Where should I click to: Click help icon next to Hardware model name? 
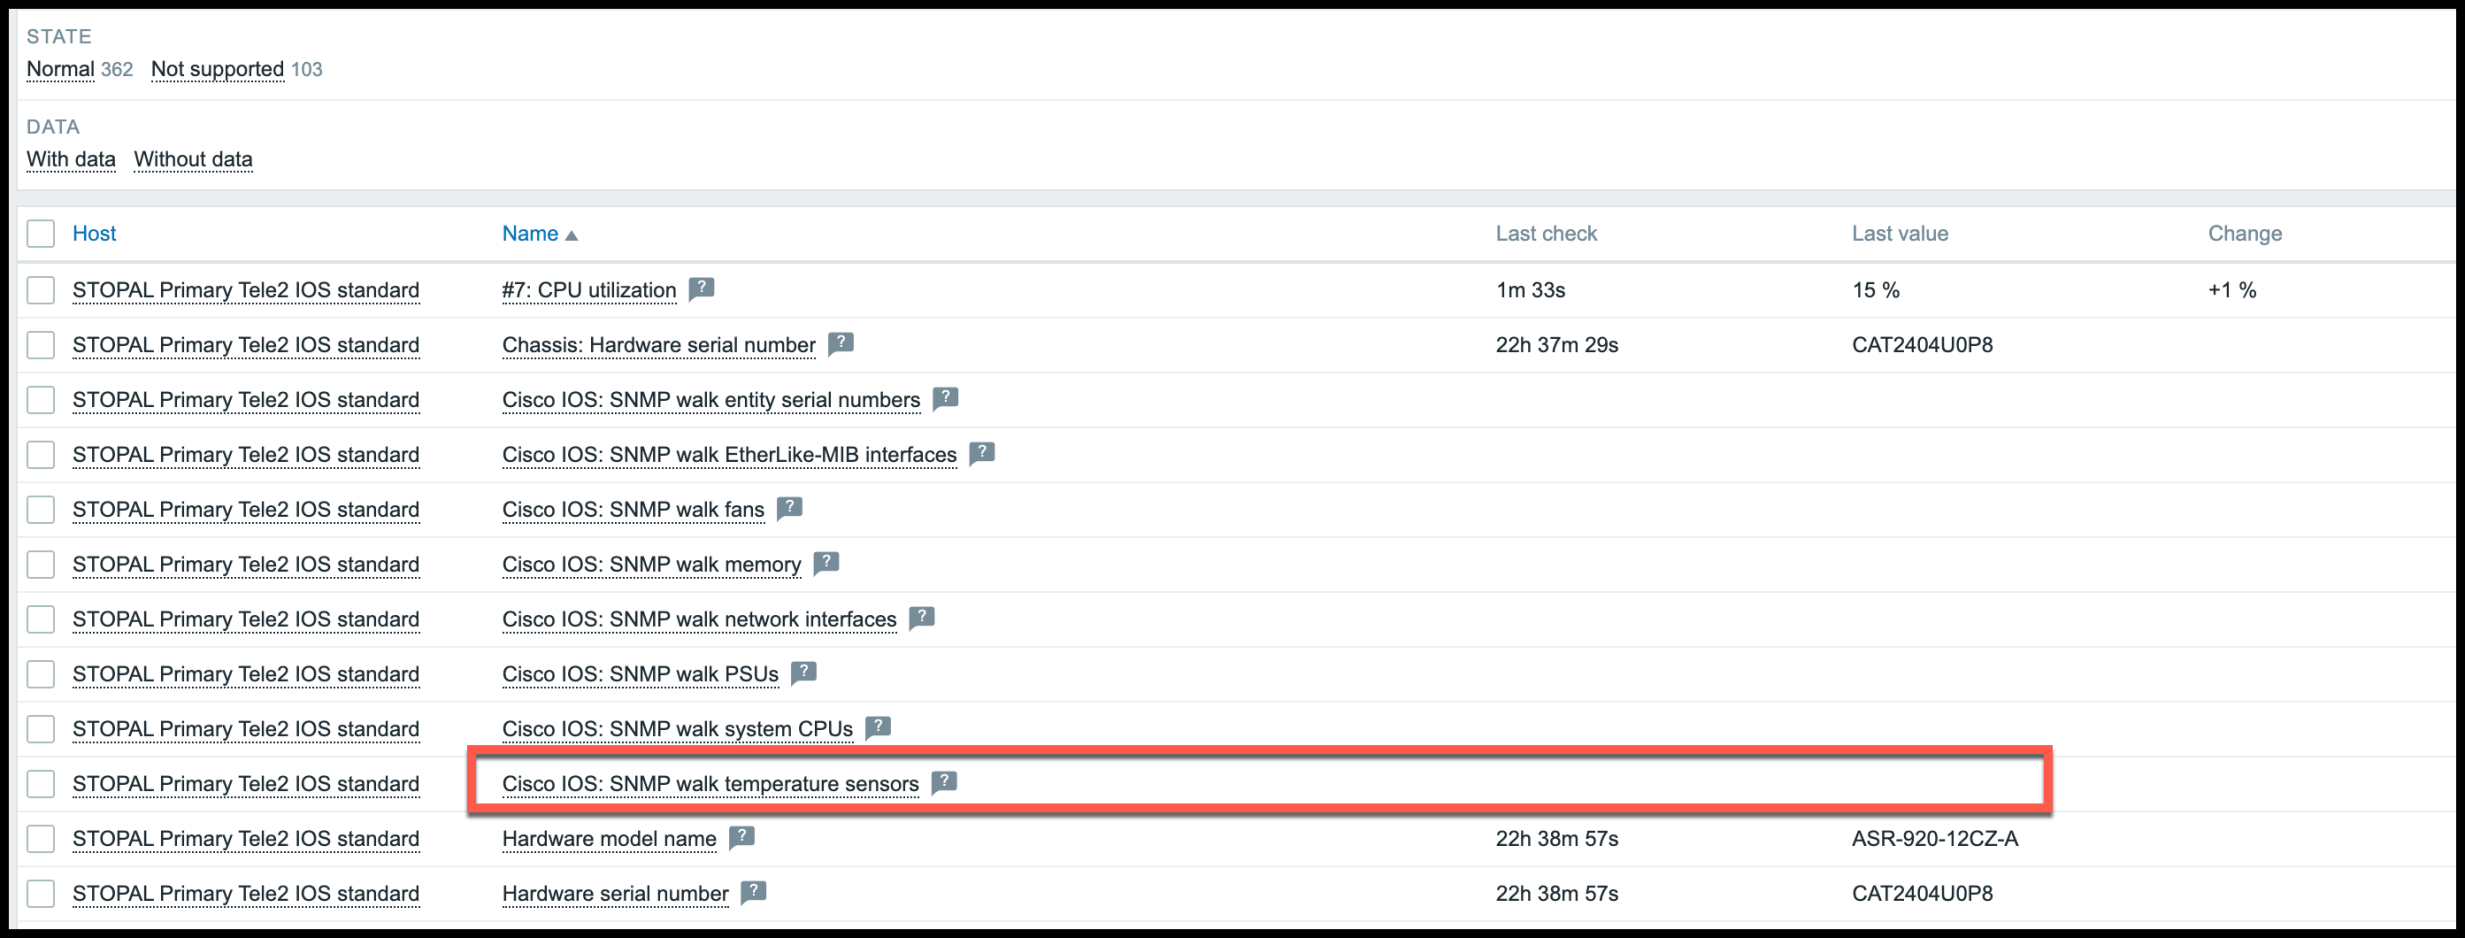[x=742, y=837]
